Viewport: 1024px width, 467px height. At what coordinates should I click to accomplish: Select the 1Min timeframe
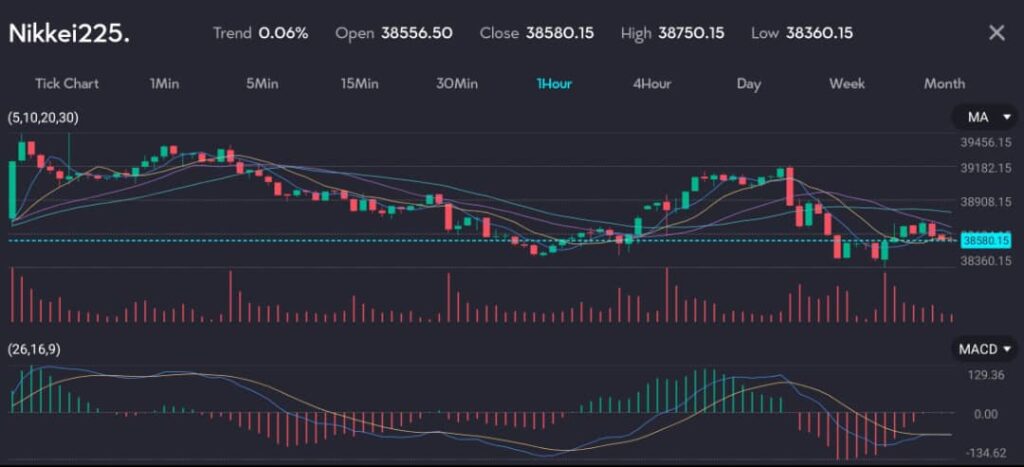[x=164, y=83]
